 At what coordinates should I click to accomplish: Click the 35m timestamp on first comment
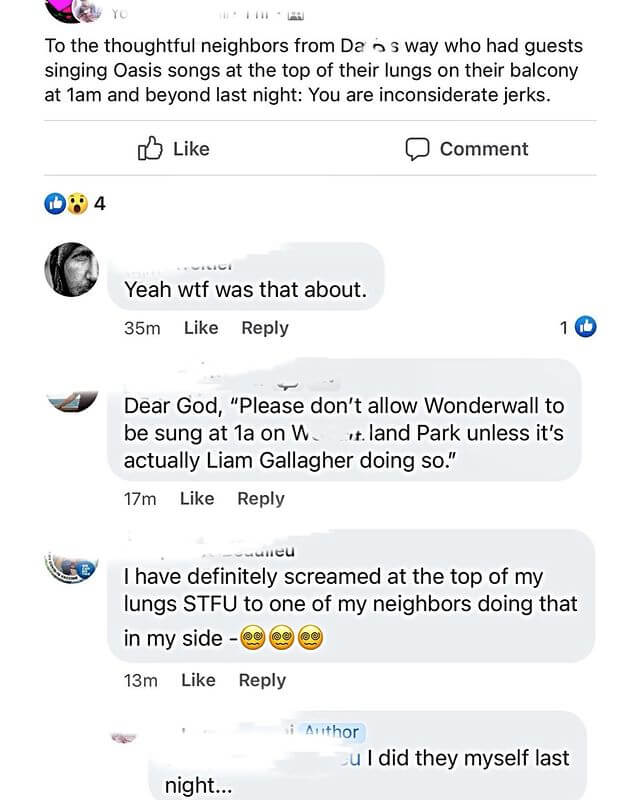pyautogui.click(x=141, y=328)
